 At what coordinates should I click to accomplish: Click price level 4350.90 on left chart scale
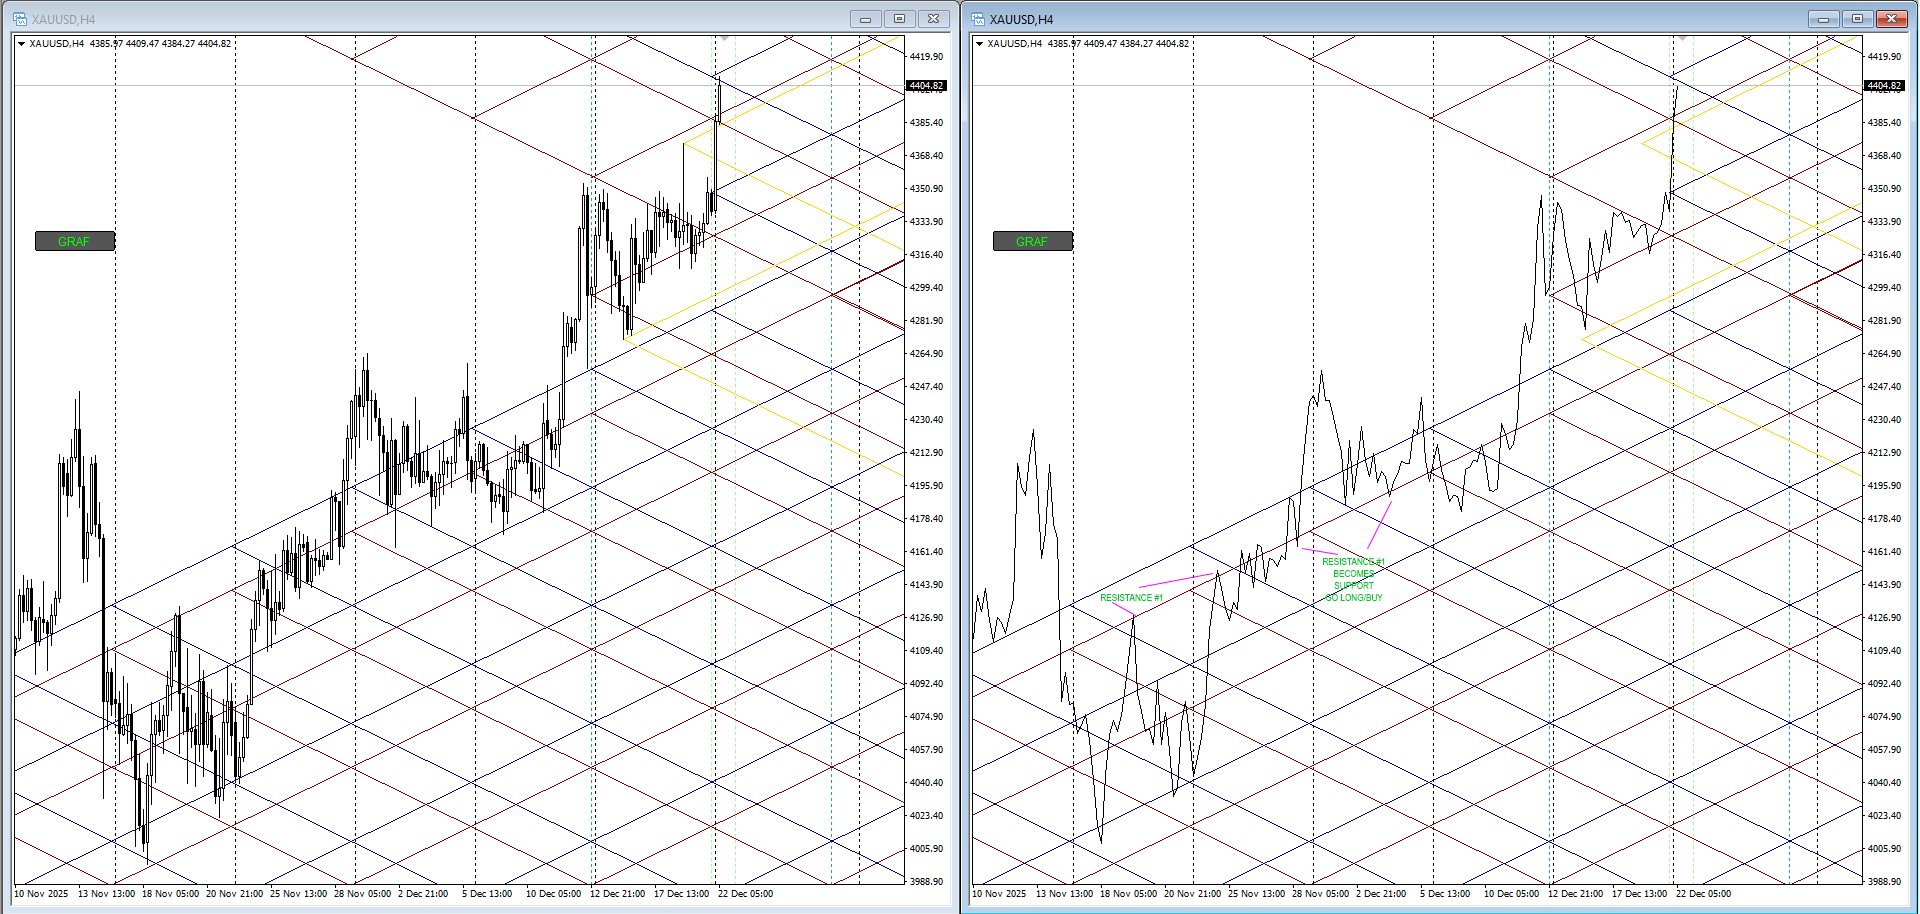[x=926, y=189]
